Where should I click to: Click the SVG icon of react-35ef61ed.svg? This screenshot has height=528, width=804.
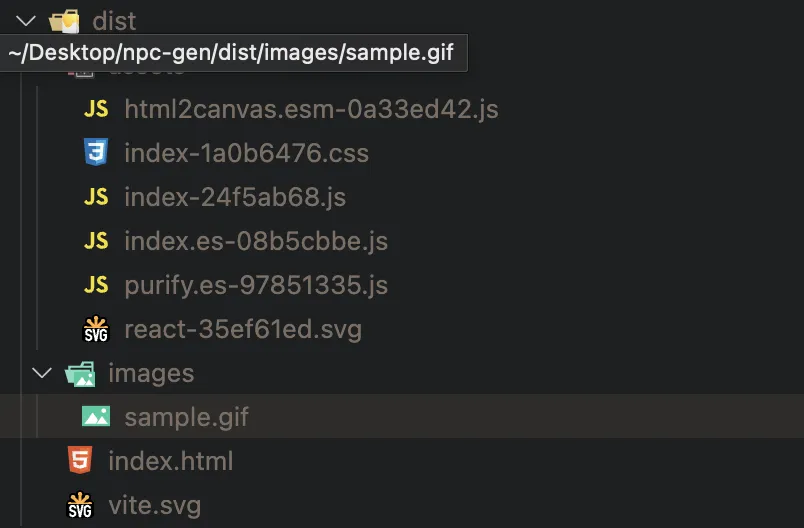(x=96, y=329)
